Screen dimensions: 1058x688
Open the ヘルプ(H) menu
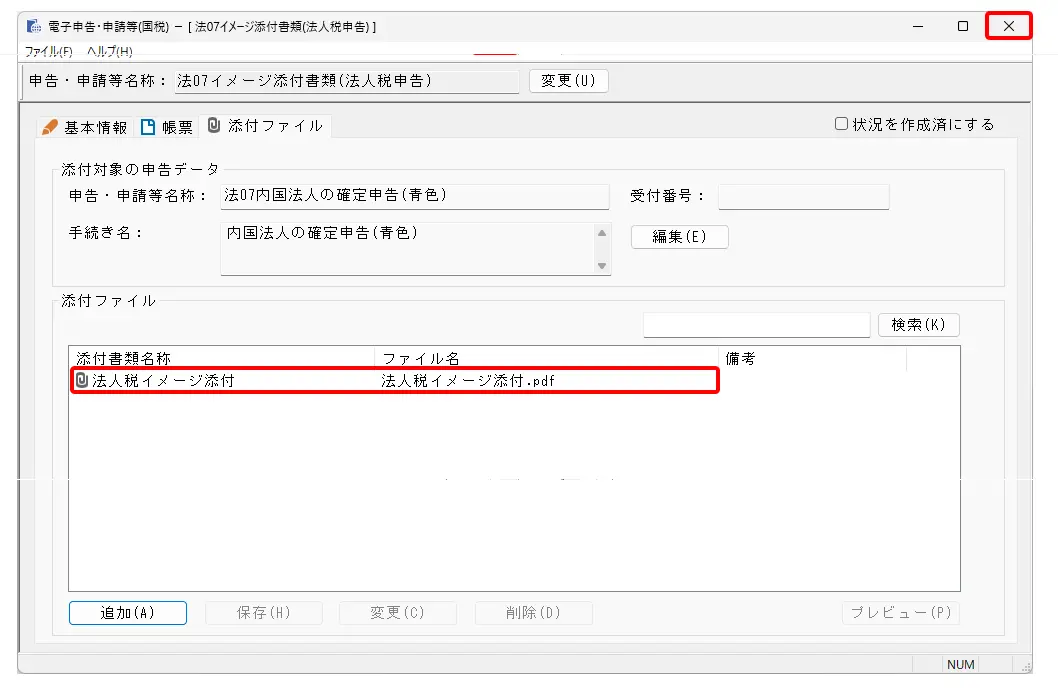tap(109, 51)
